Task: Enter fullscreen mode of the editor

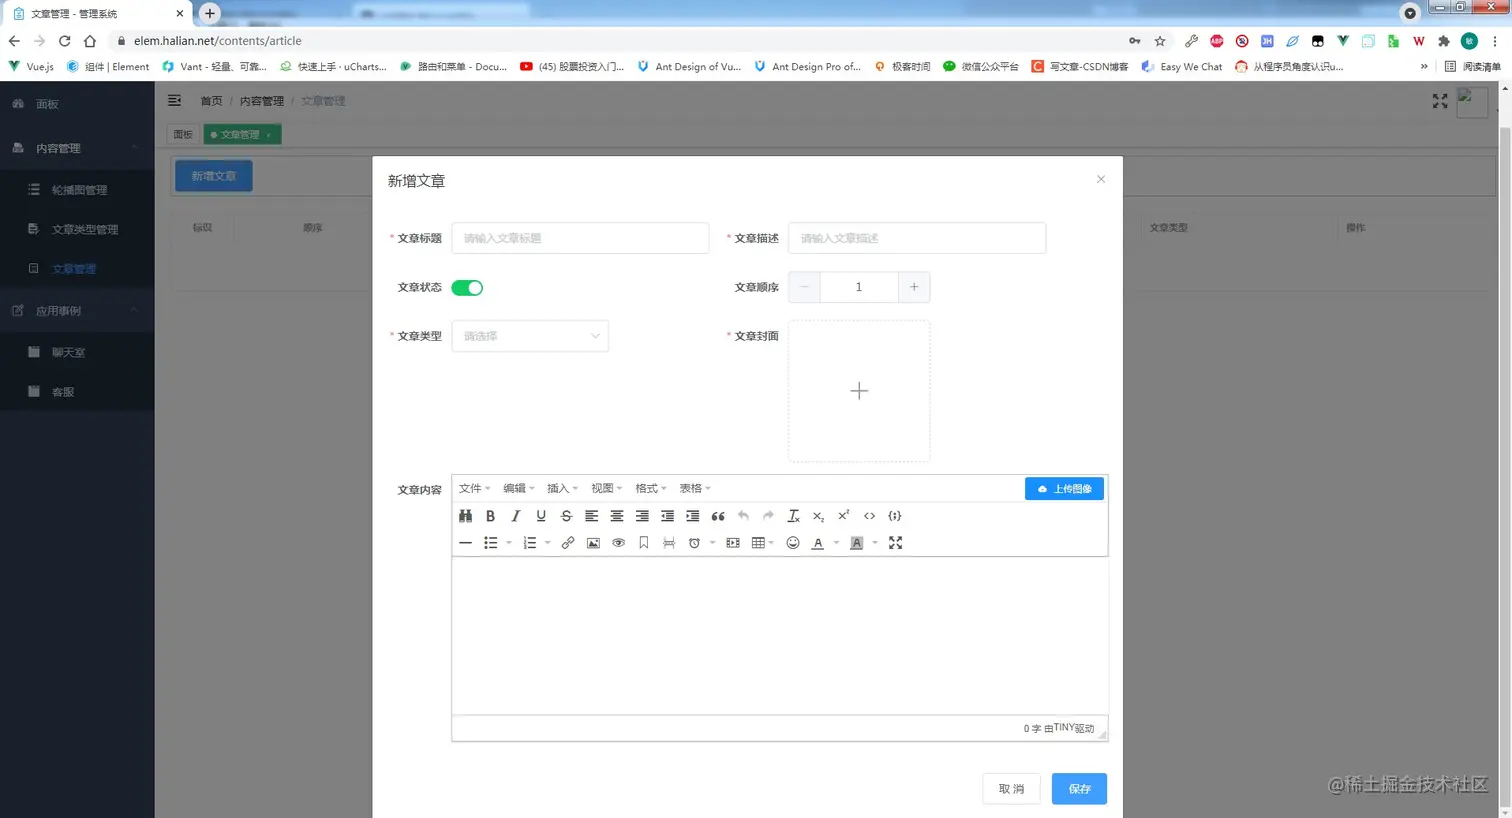Action: tap(895, 543)
